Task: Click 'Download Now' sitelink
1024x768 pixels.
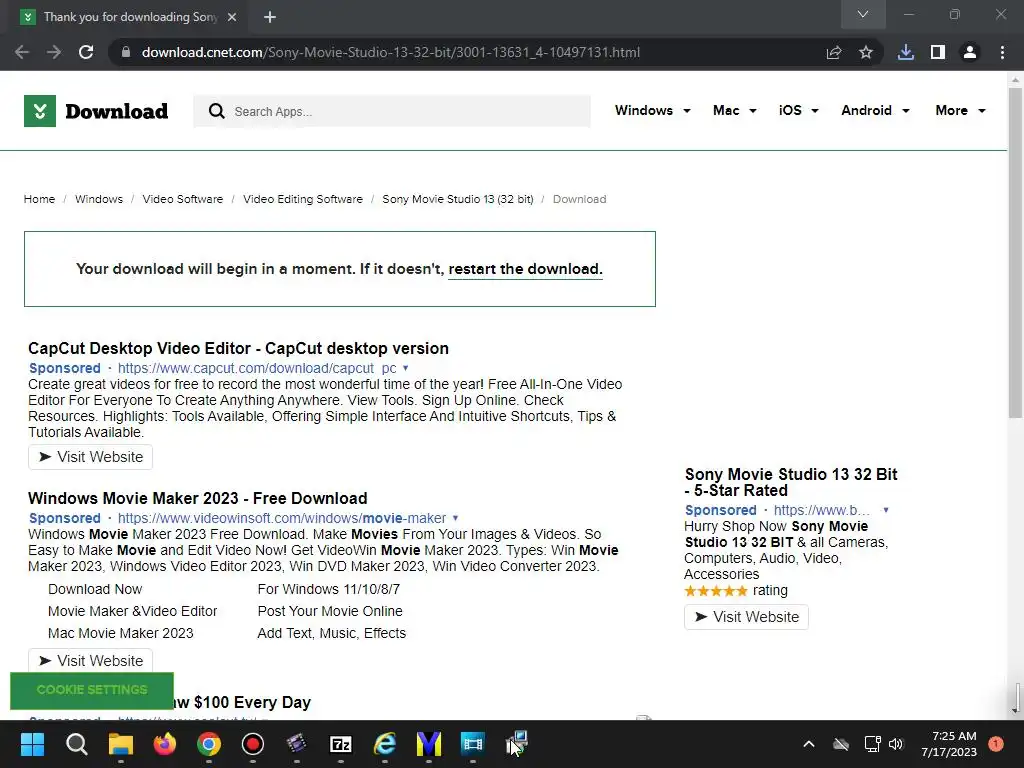Action: [95, 589]
